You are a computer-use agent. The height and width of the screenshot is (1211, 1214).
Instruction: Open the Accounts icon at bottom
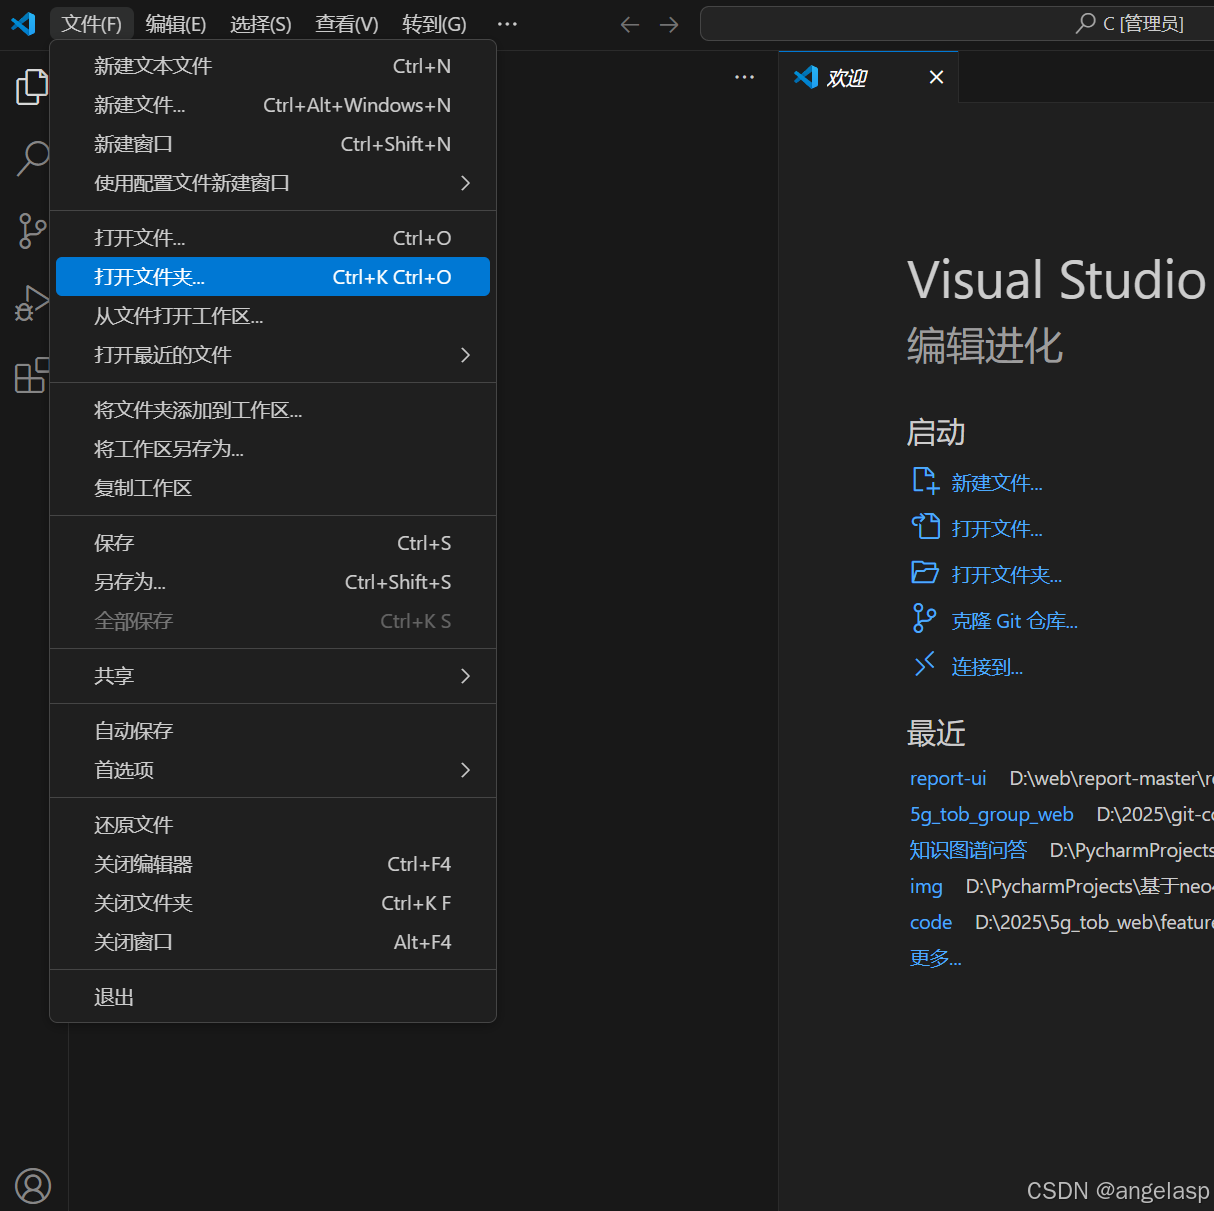click(x=33, y=1186)
